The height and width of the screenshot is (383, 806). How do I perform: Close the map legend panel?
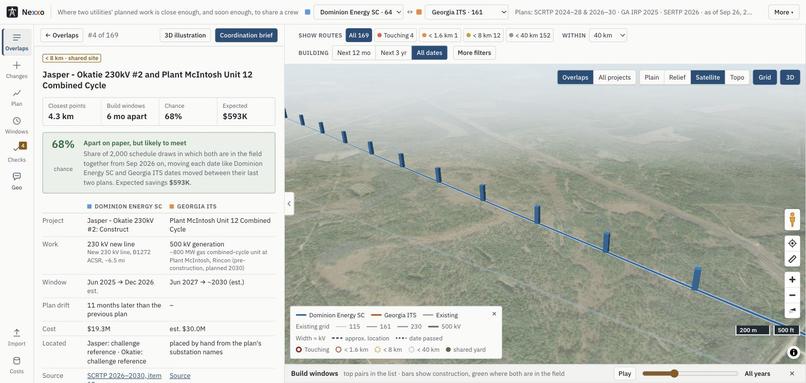click(x=494, y=314)
